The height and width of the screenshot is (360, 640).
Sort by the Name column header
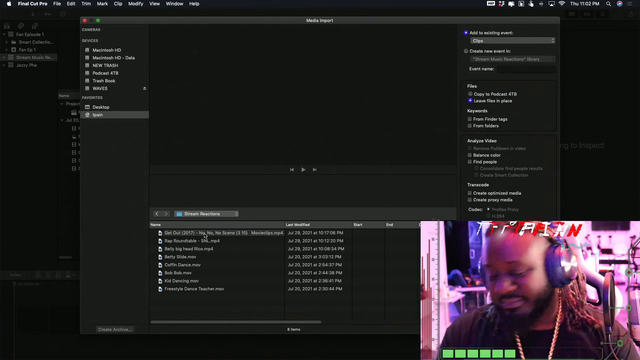point(217,224)
